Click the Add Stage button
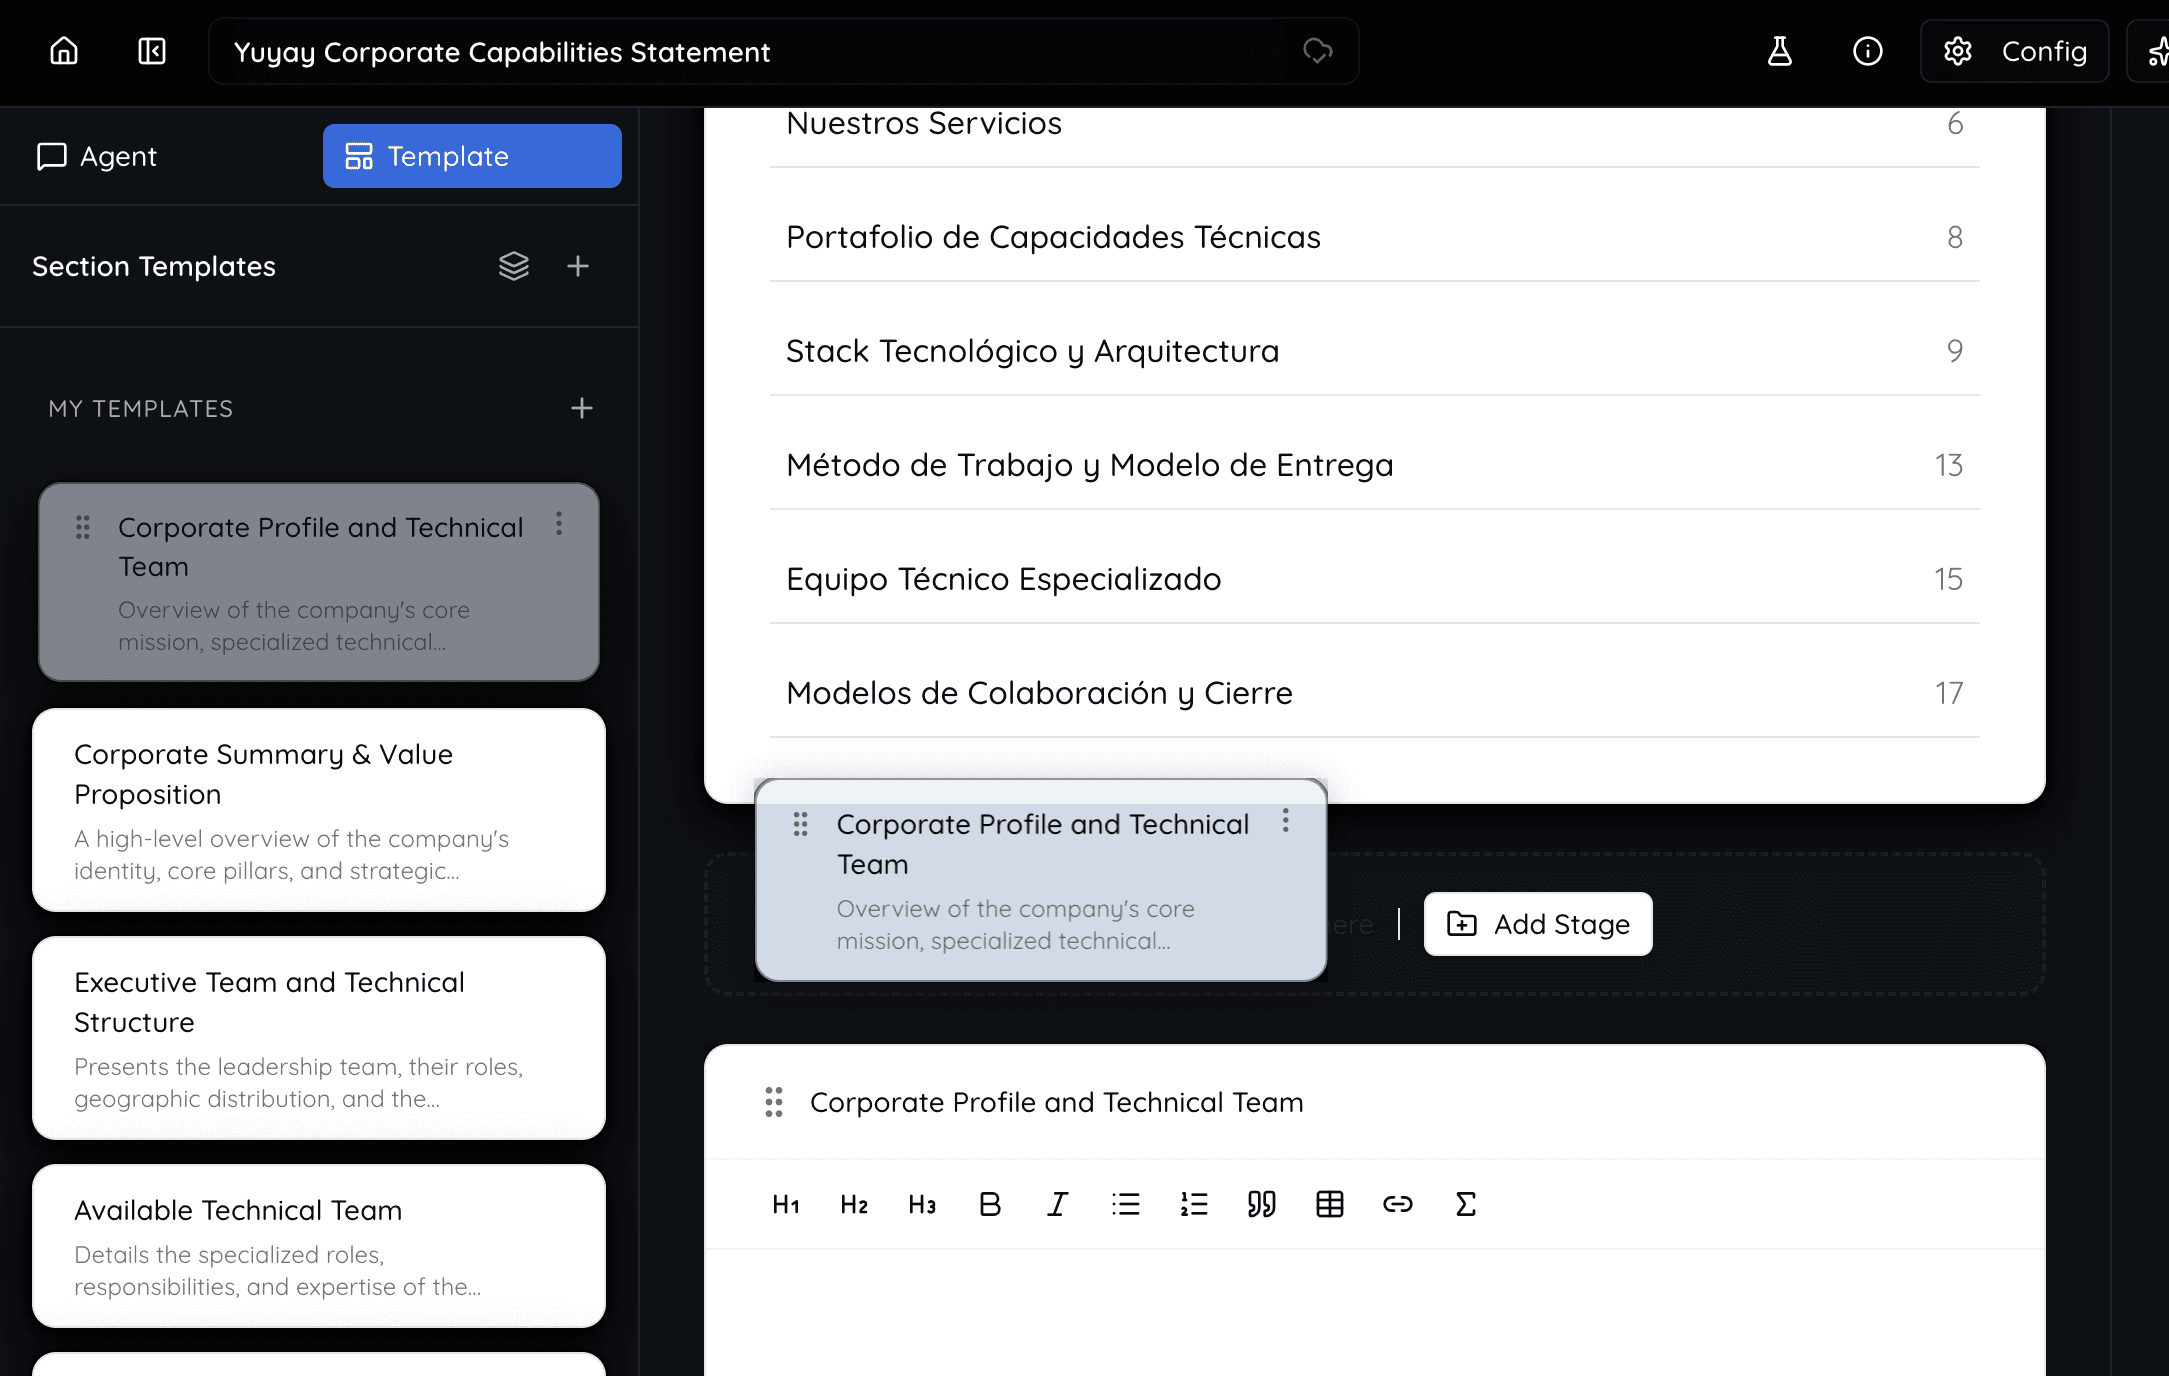2169x1376 pixels. click(x=1538, y=924)
